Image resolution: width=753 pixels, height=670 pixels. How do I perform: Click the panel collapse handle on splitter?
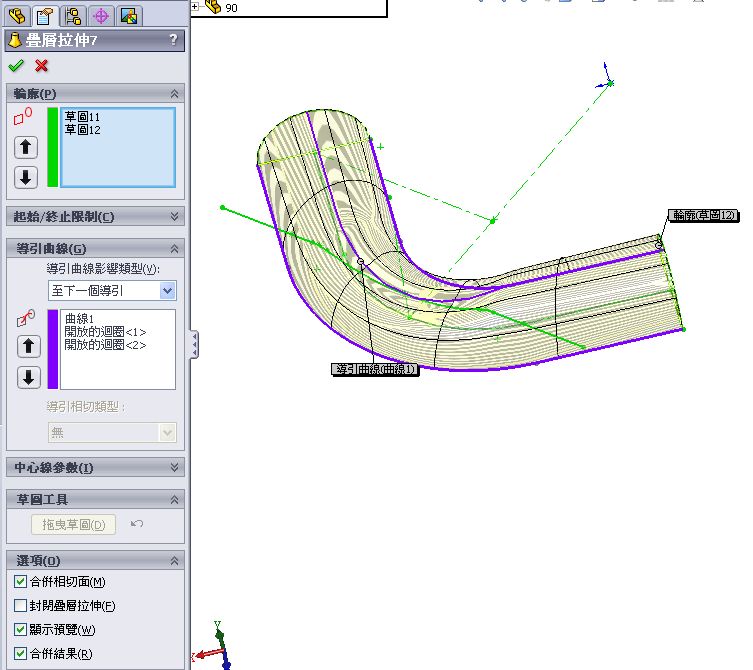pyautogui.click(x=194, y=344)
